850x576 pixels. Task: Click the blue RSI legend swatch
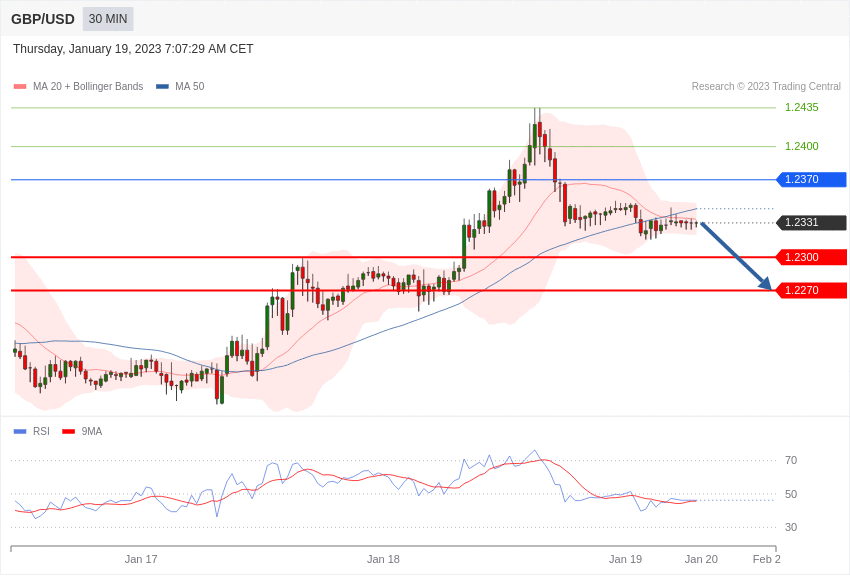click(20, 432)
